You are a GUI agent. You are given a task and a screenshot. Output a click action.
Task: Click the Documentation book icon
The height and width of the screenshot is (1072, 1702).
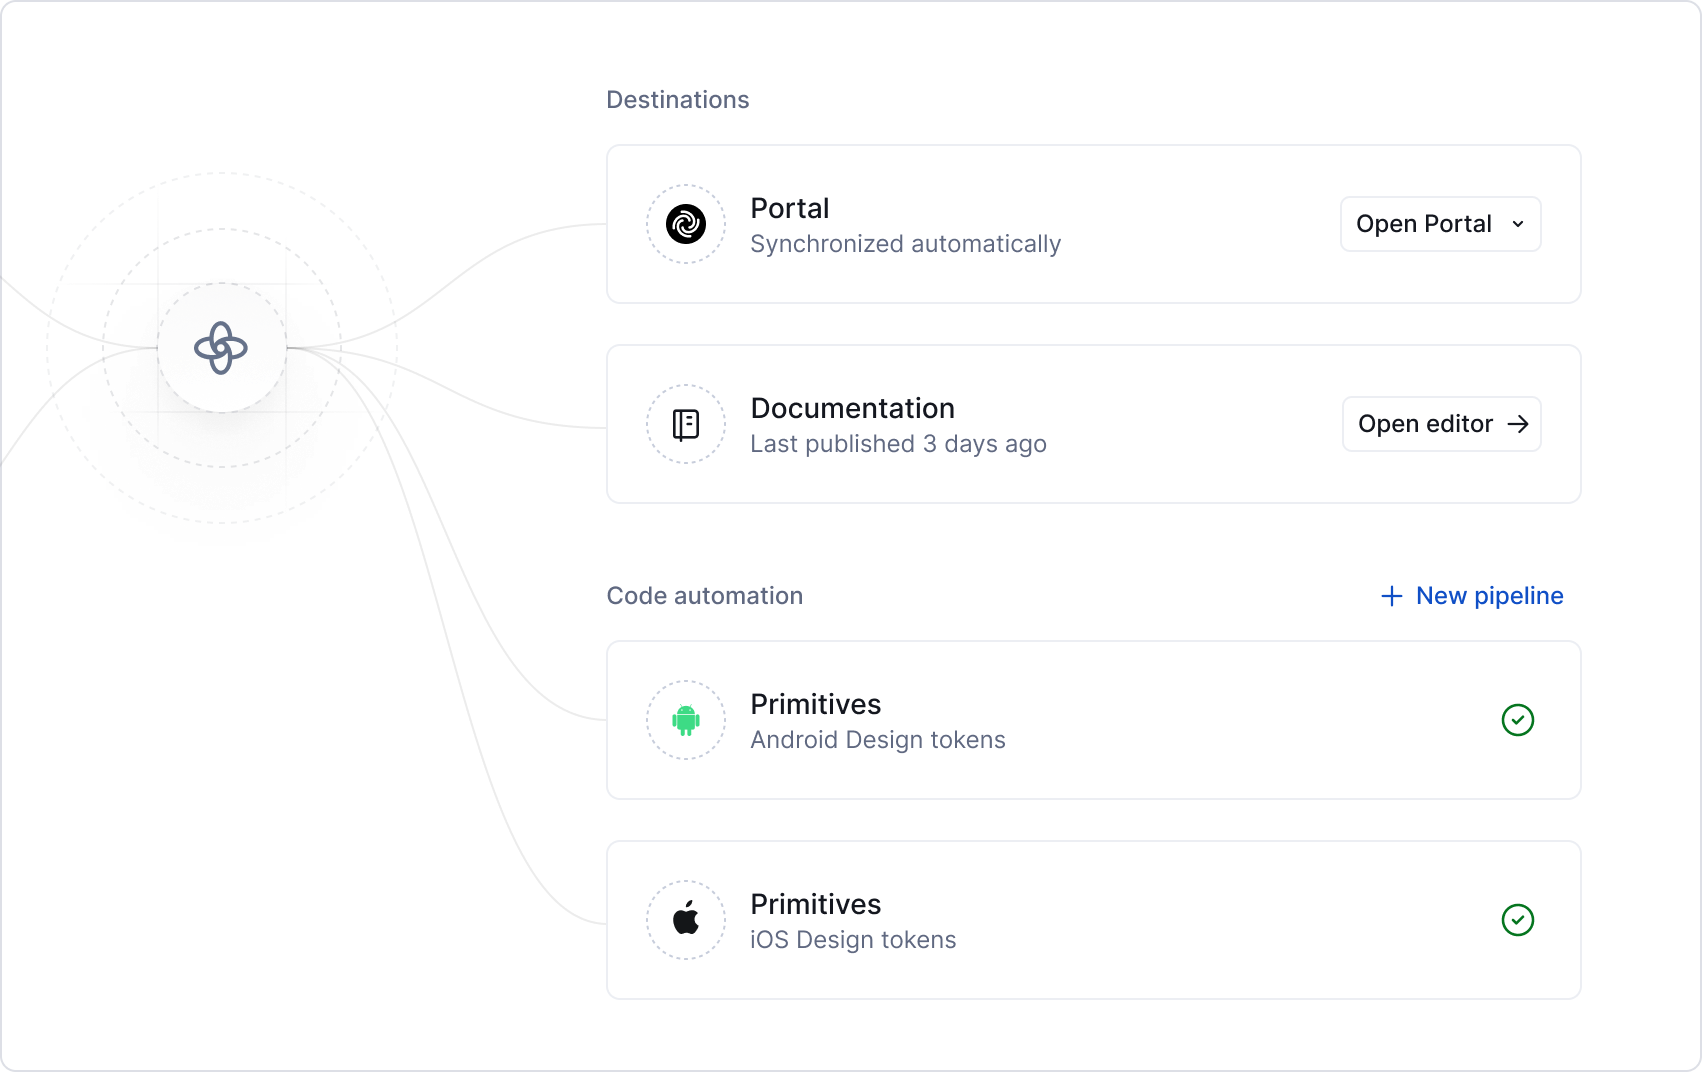tap(685, 424)
